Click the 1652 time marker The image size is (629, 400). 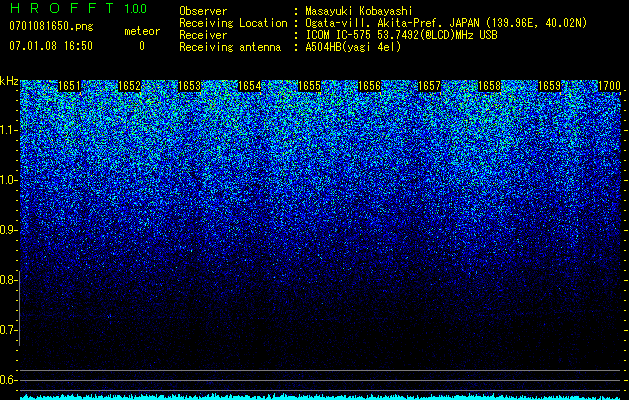(130, 86)
